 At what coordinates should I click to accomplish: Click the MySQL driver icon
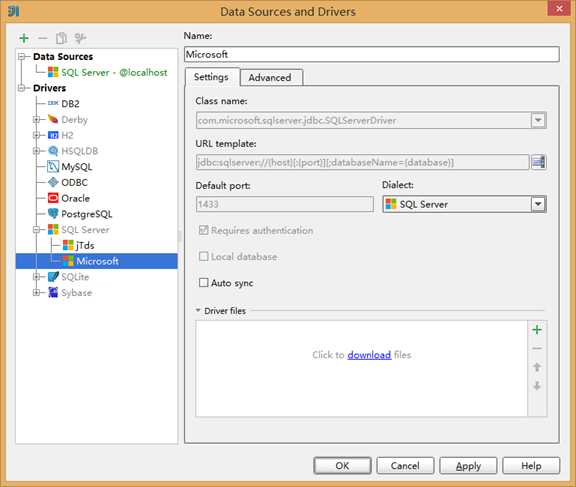click(53, 167)
